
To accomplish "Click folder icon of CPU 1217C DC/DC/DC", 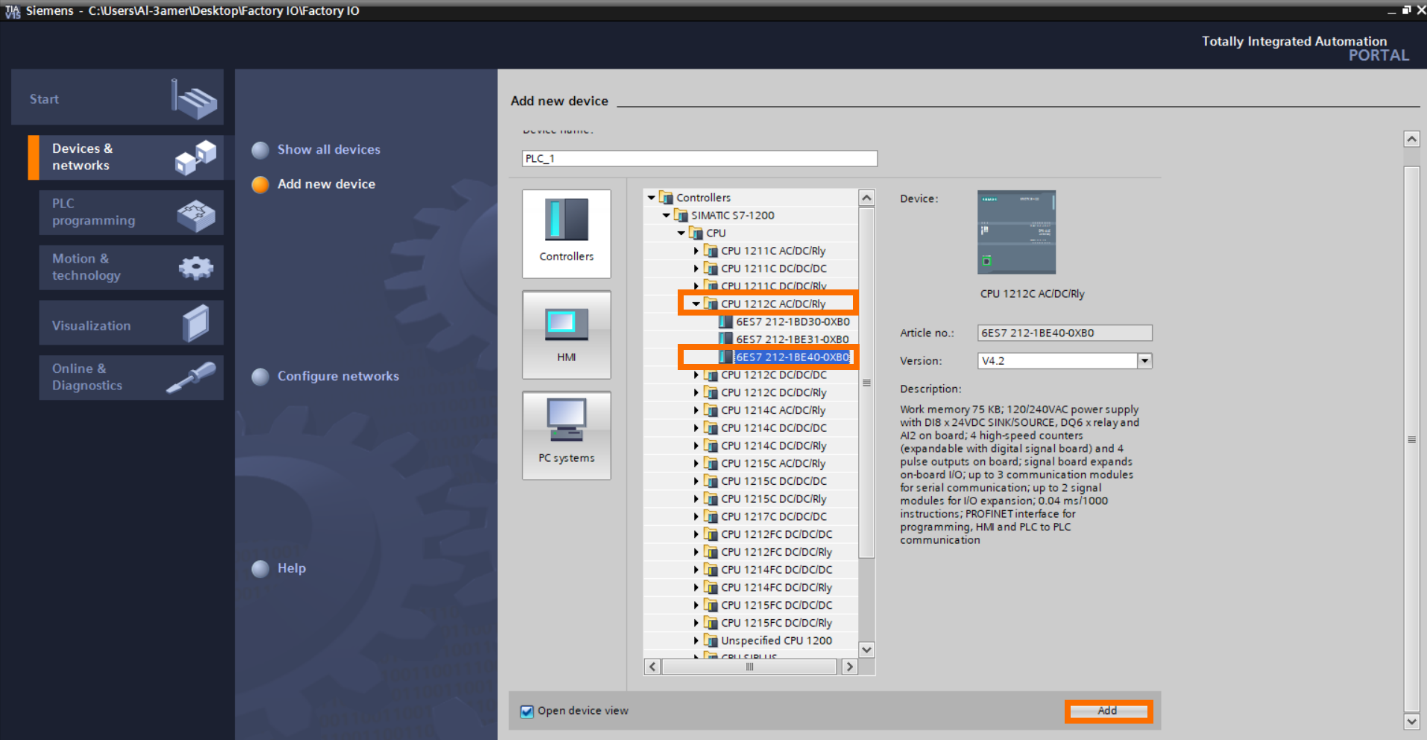I will (x=711, y=517).
